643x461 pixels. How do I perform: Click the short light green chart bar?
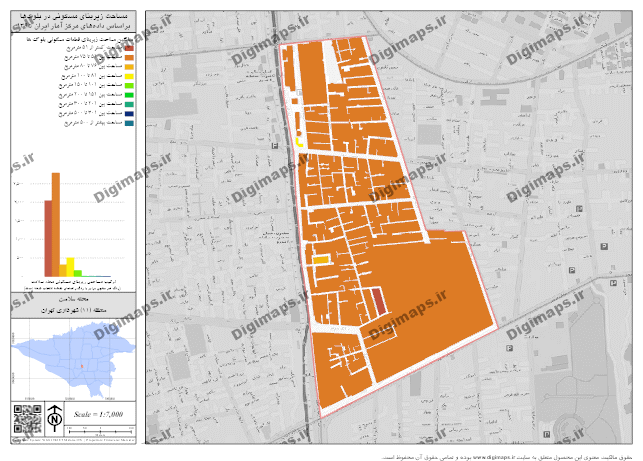(78, 274)
